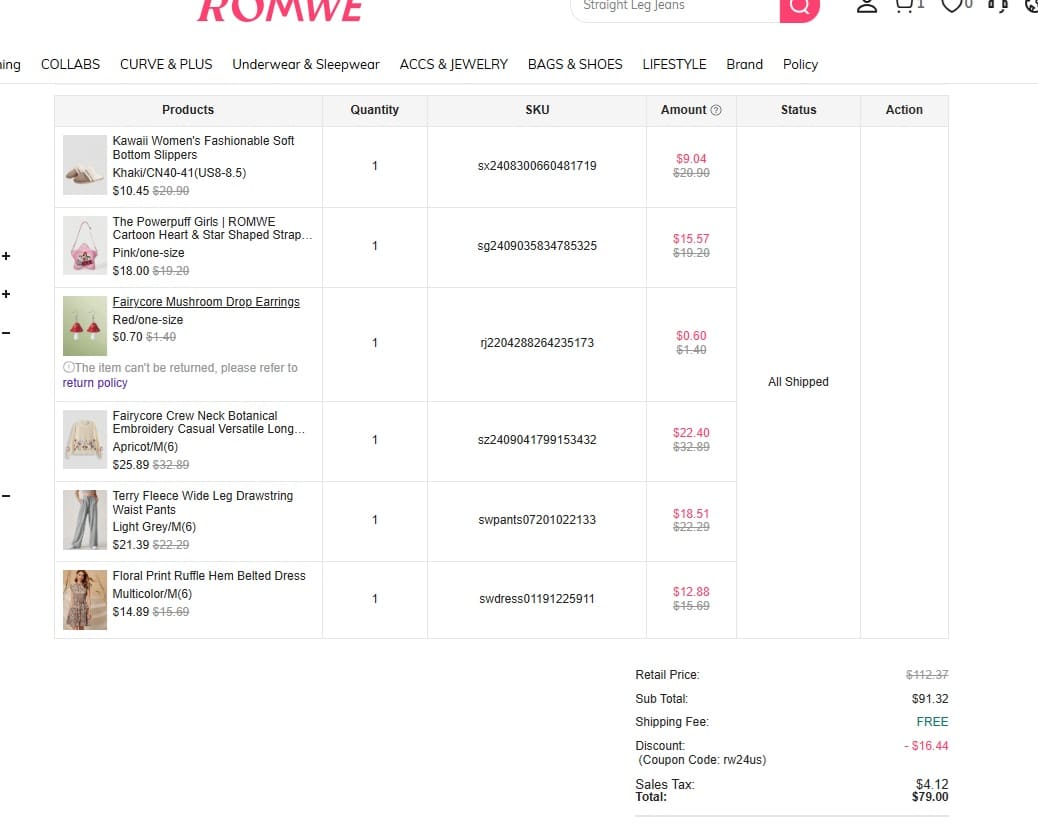Collapse the minus sign beside Terry Fleece pants

(x=6, y=496)
